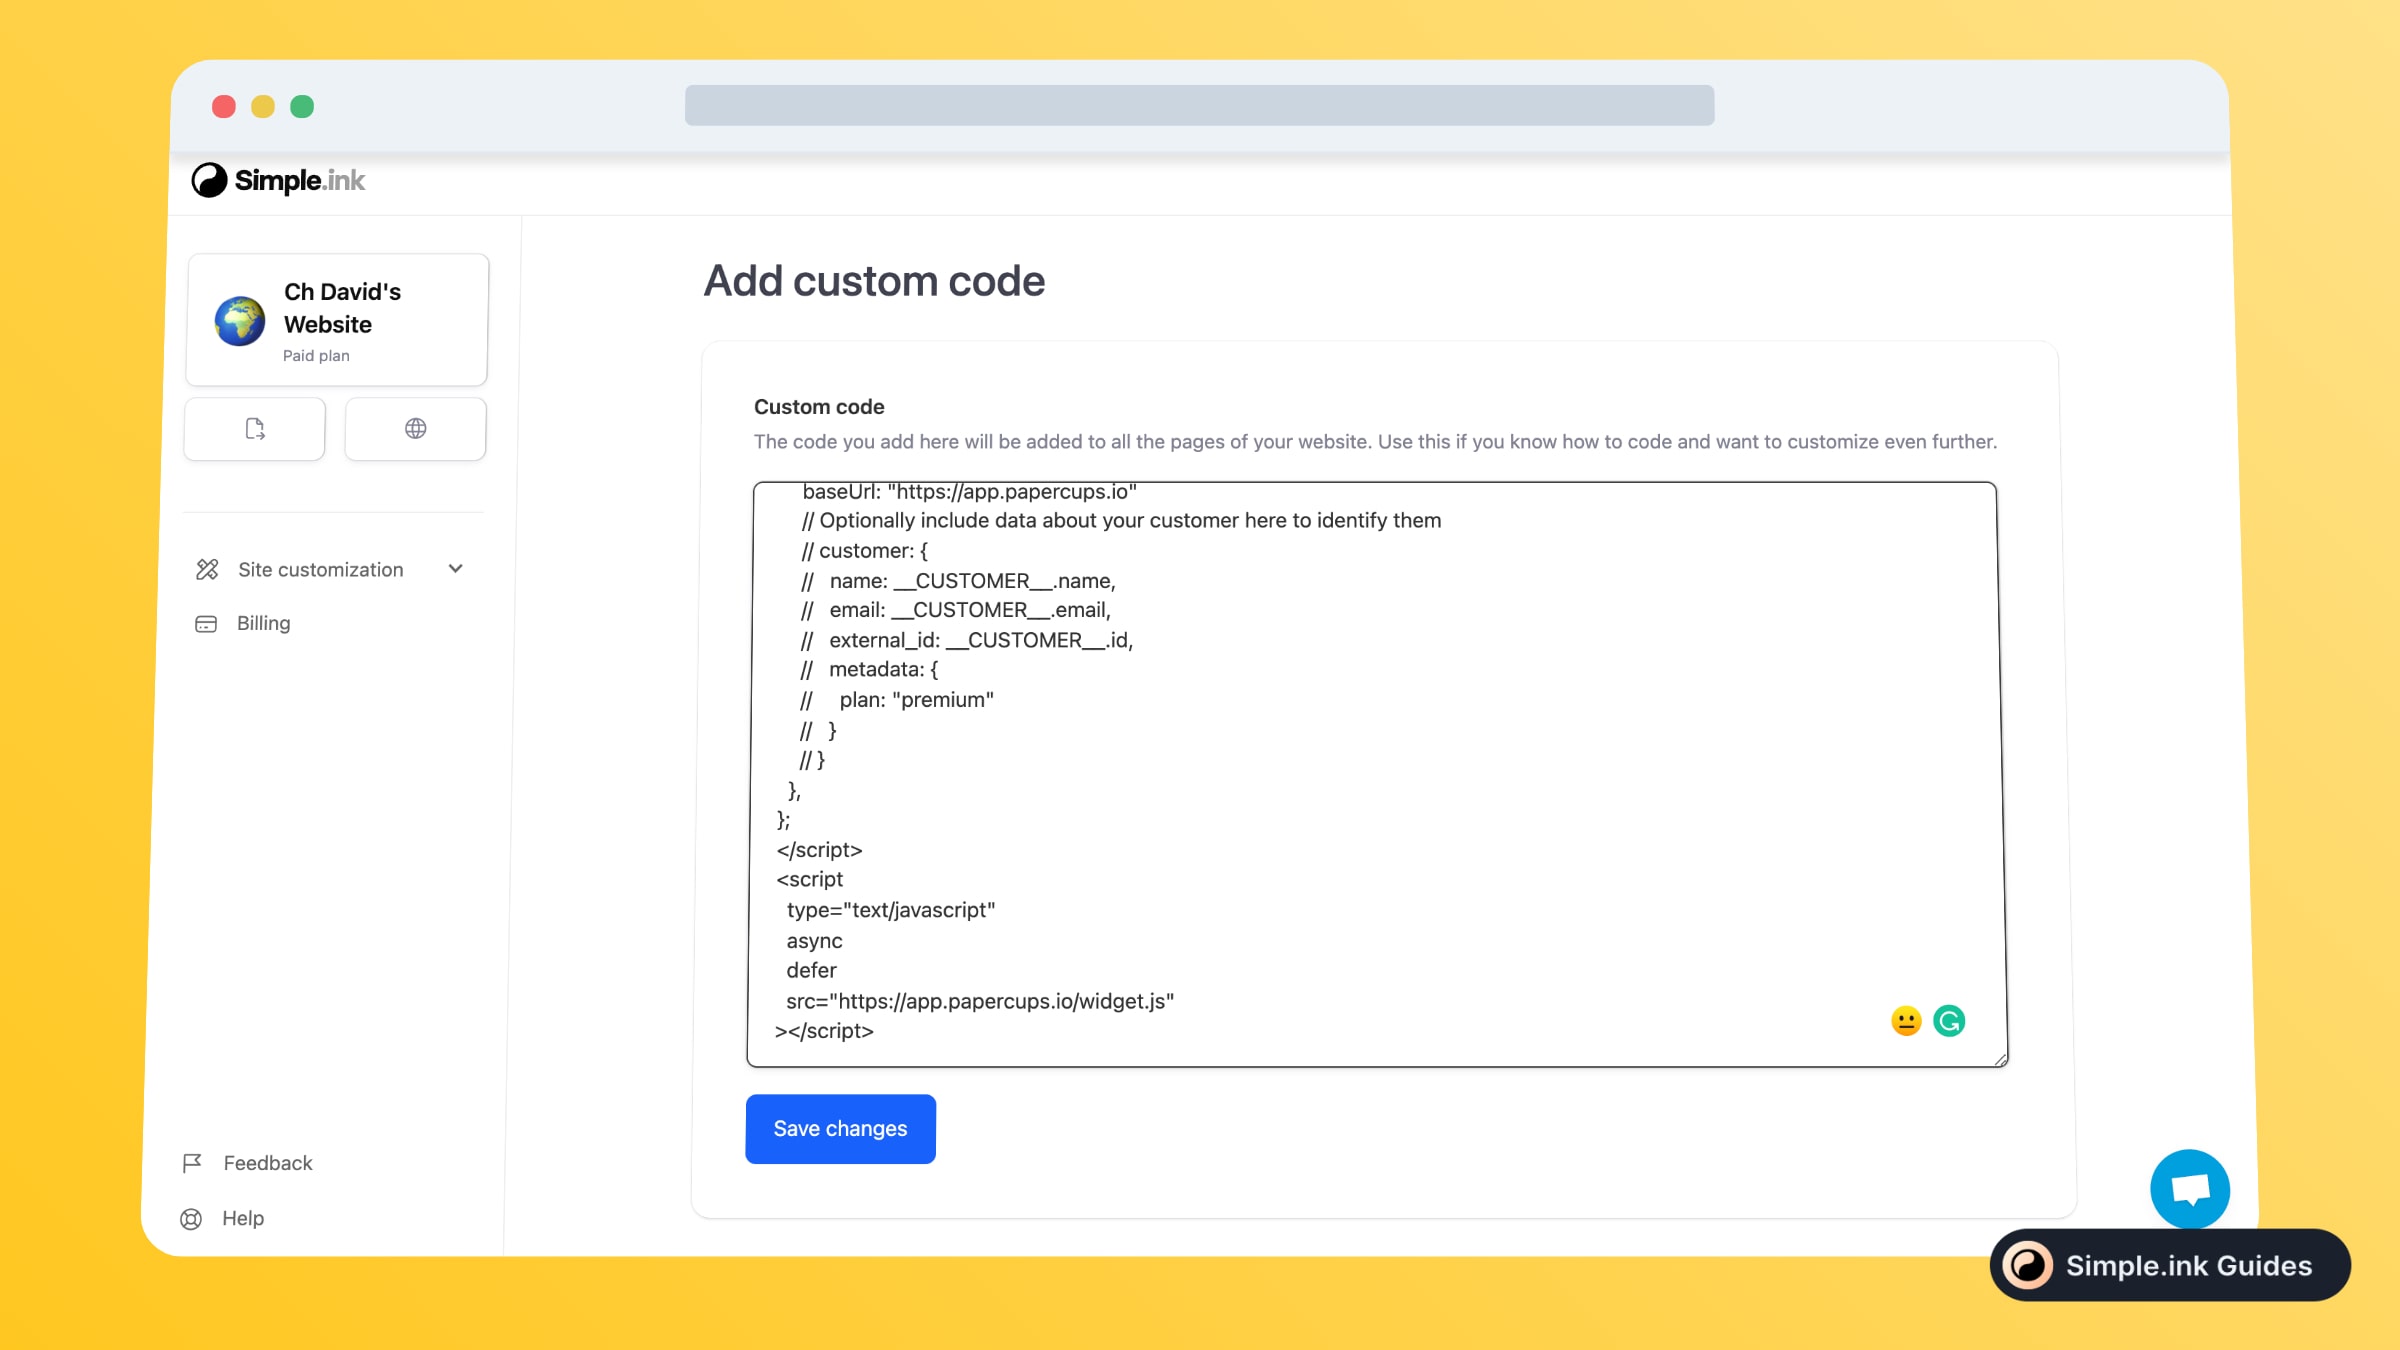Click the Simple.ink Guides badge
Viewport: 2400px width, 1350px height.
[x=2170, y=1265]
